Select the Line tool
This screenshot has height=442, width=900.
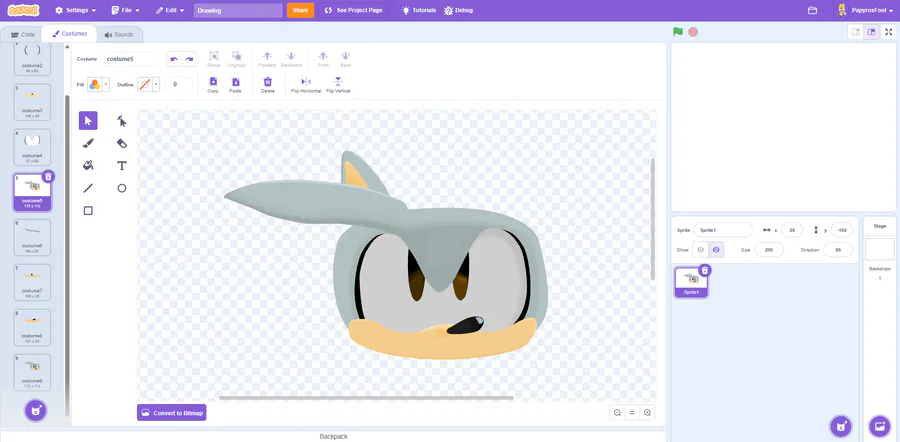point(88,188)
